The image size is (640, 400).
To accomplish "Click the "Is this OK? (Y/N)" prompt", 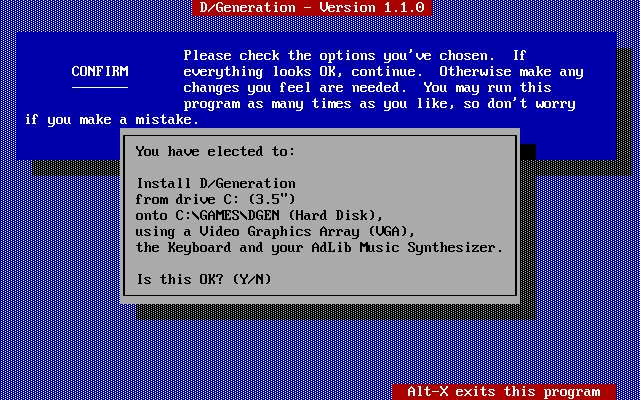I will [x=204, y=280].
